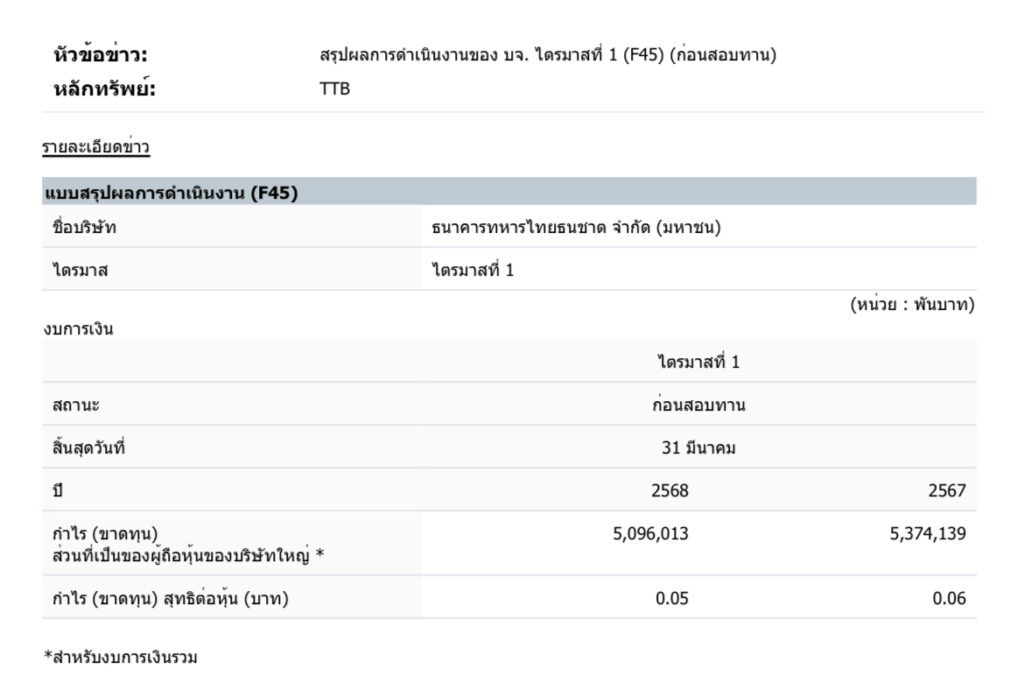This screenshot has height=676, width=1024.
Task: Select the year 2568 column header
Action: pyautogui.click(x=670, y=491)
